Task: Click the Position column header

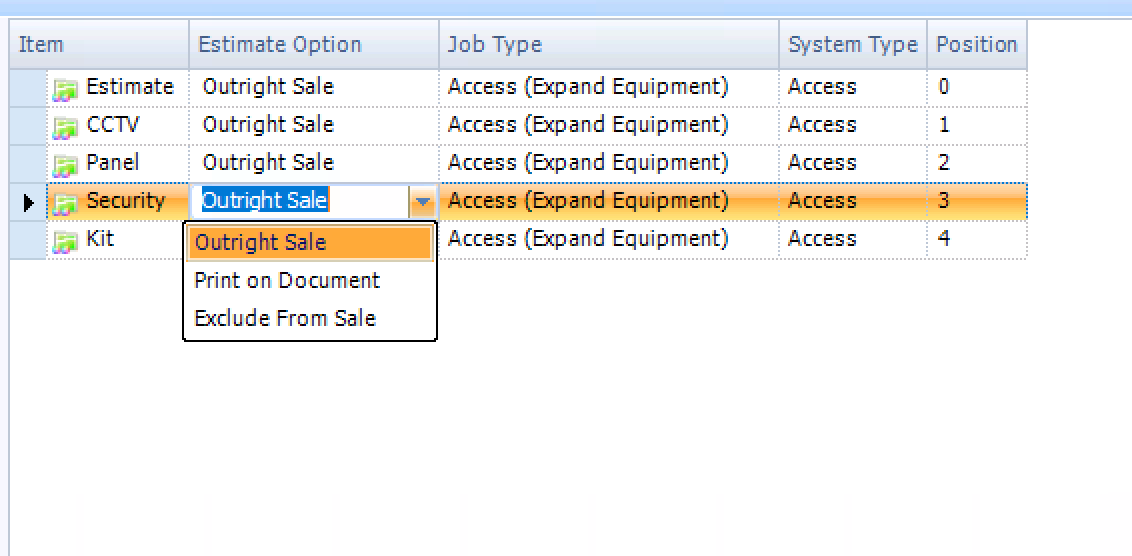Action: click(977, 45)
